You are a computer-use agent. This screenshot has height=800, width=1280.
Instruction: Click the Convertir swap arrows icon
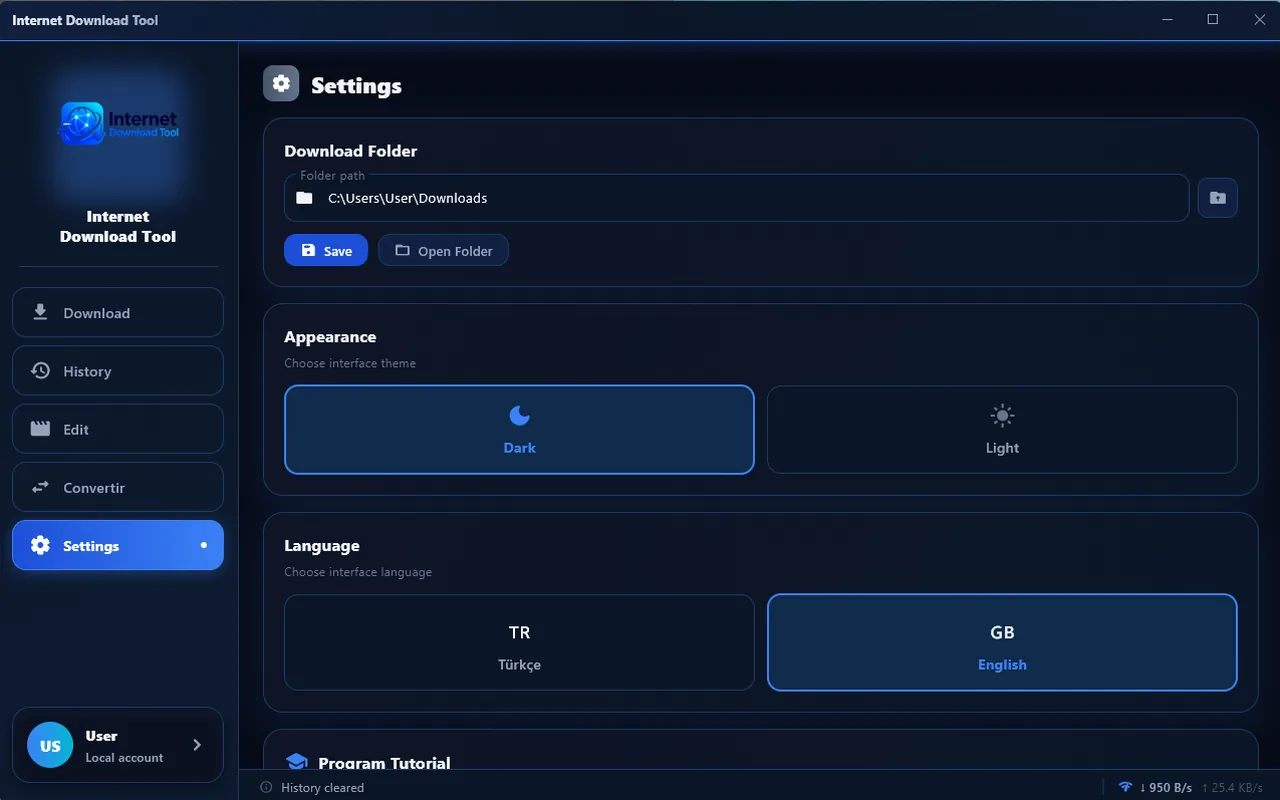click(x=40, y=487)
